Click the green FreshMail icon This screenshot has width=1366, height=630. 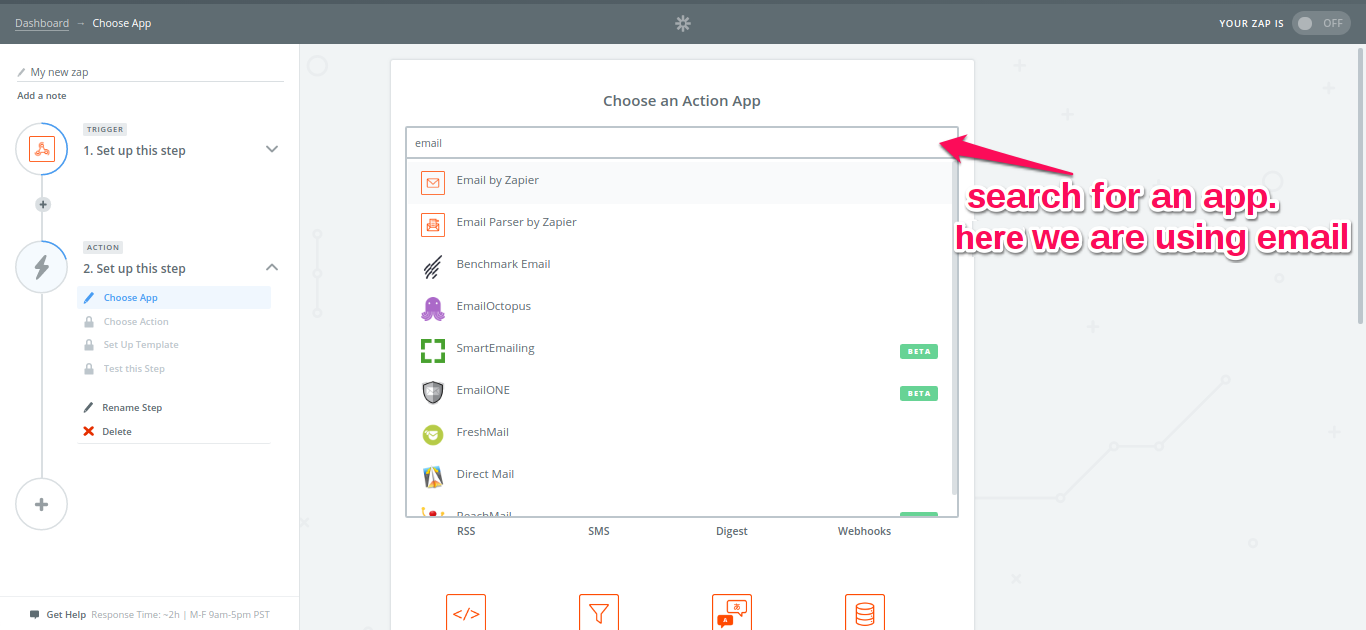tap(433, 435)
